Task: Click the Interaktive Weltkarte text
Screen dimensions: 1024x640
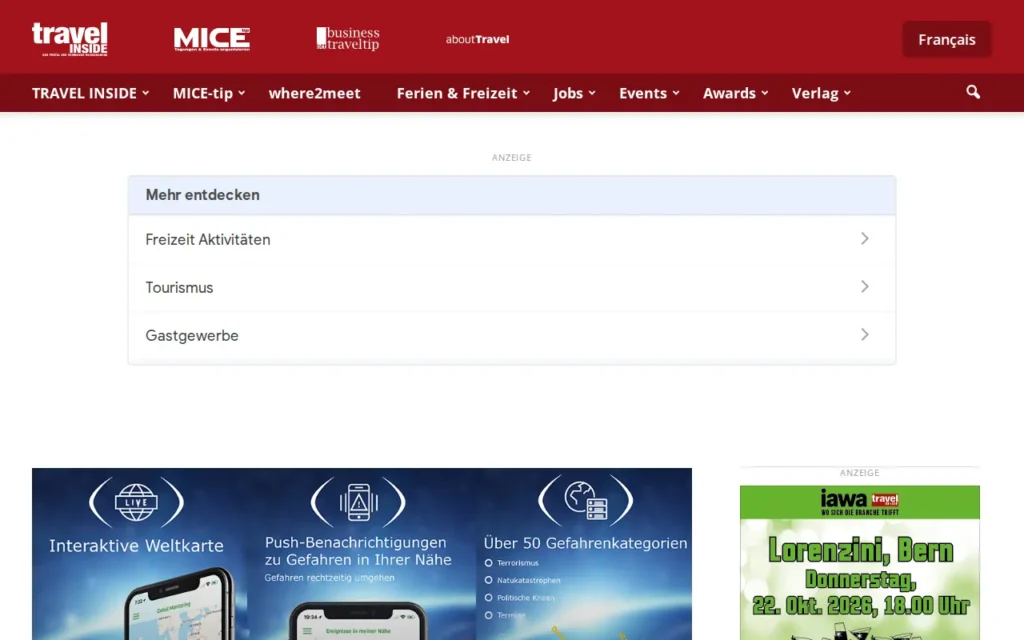Action: 136,545
